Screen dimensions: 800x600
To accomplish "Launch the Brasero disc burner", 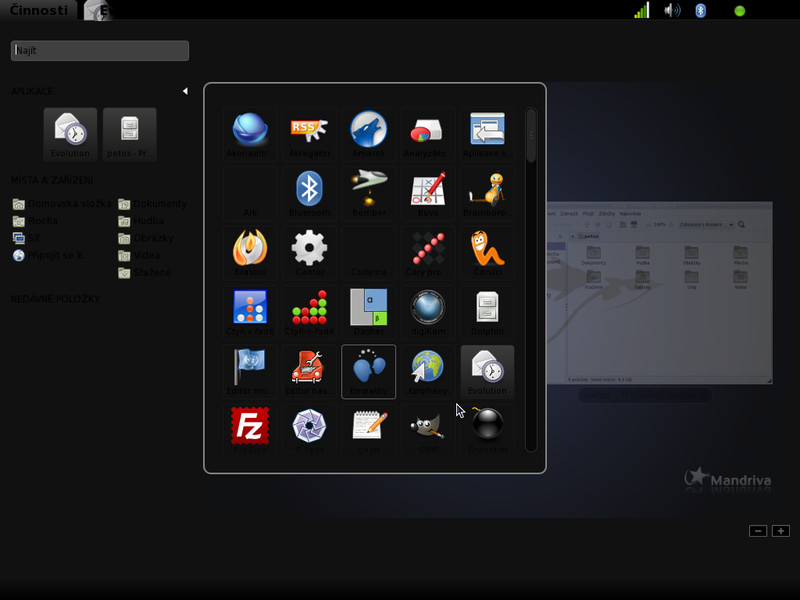I will tap(250, 253).
